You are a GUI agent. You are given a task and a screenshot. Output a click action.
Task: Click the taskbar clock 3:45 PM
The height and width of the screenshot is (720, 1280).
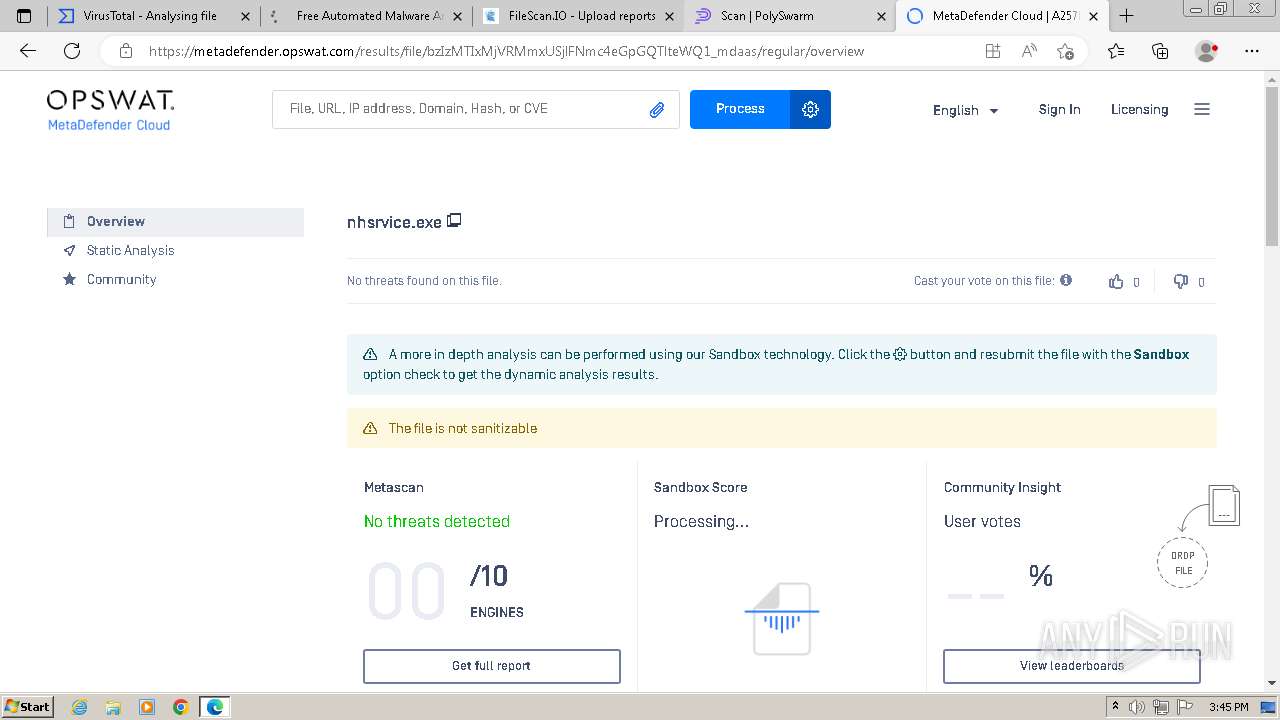(x=1228, y=707)
